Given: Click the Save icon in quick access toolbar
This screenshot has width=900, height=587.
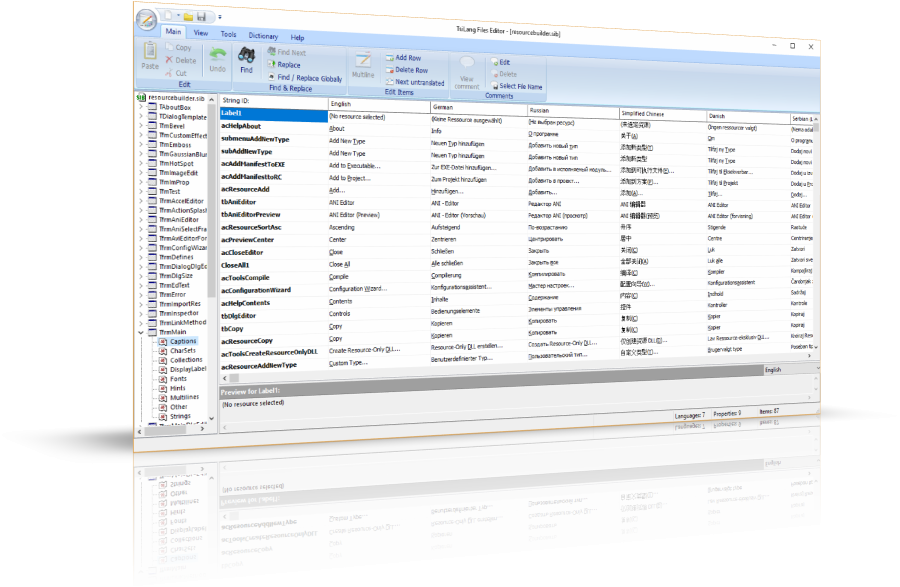Looking at the screenshot, I should [x=200, y=17].
